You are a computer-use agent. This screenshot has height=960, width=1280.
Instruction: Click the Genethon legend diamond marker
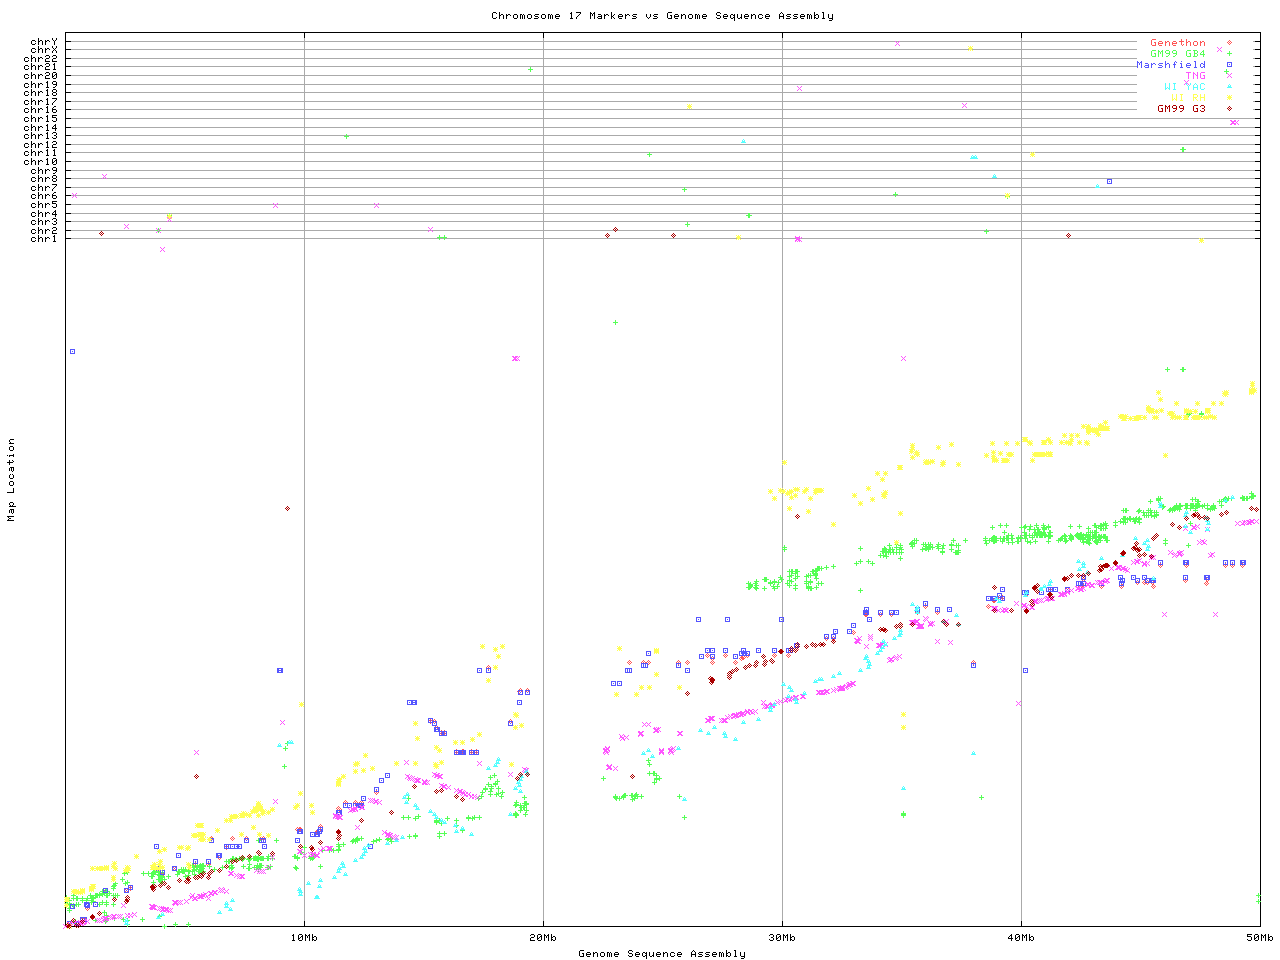tap(1229, 43)
